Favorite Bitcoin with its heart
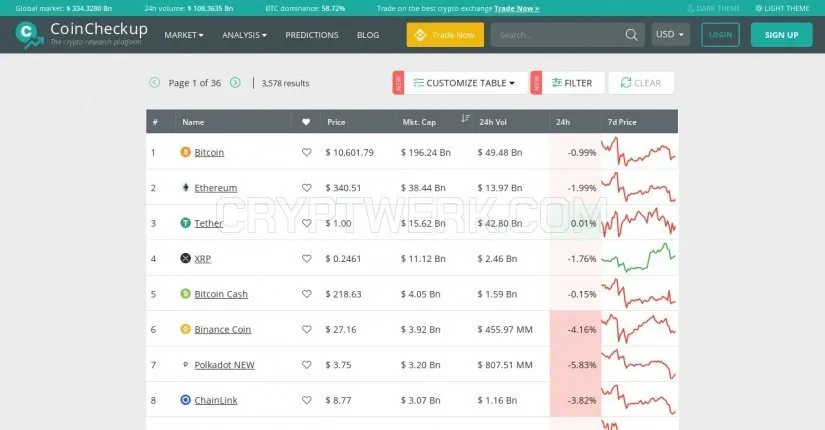The image size is (825, 430). click(307, 153)
